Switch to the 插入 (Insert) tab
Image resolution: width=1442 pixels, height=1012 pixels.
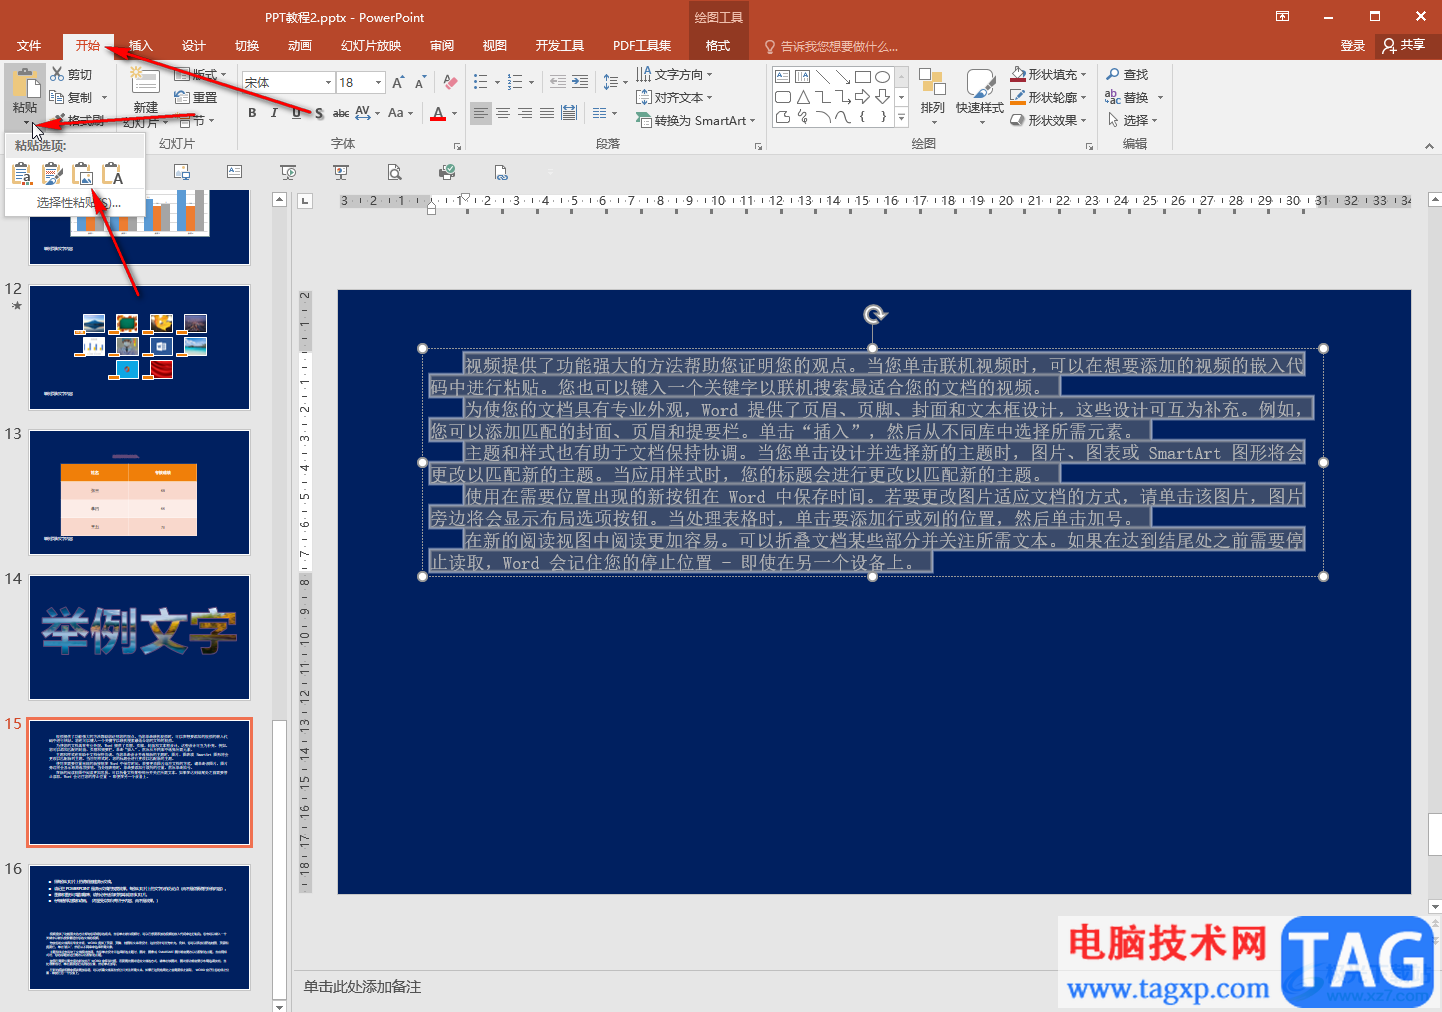point(141,45)
